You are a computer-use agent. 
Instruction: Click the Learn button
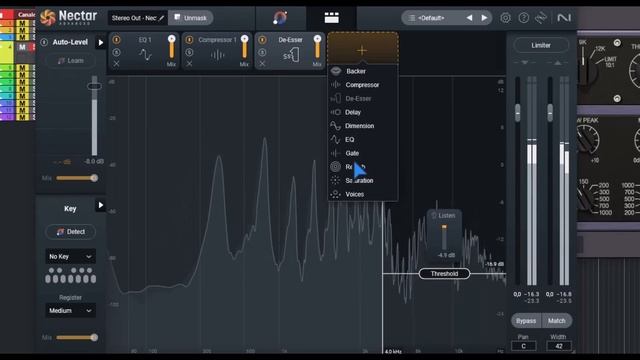[70, 60]
